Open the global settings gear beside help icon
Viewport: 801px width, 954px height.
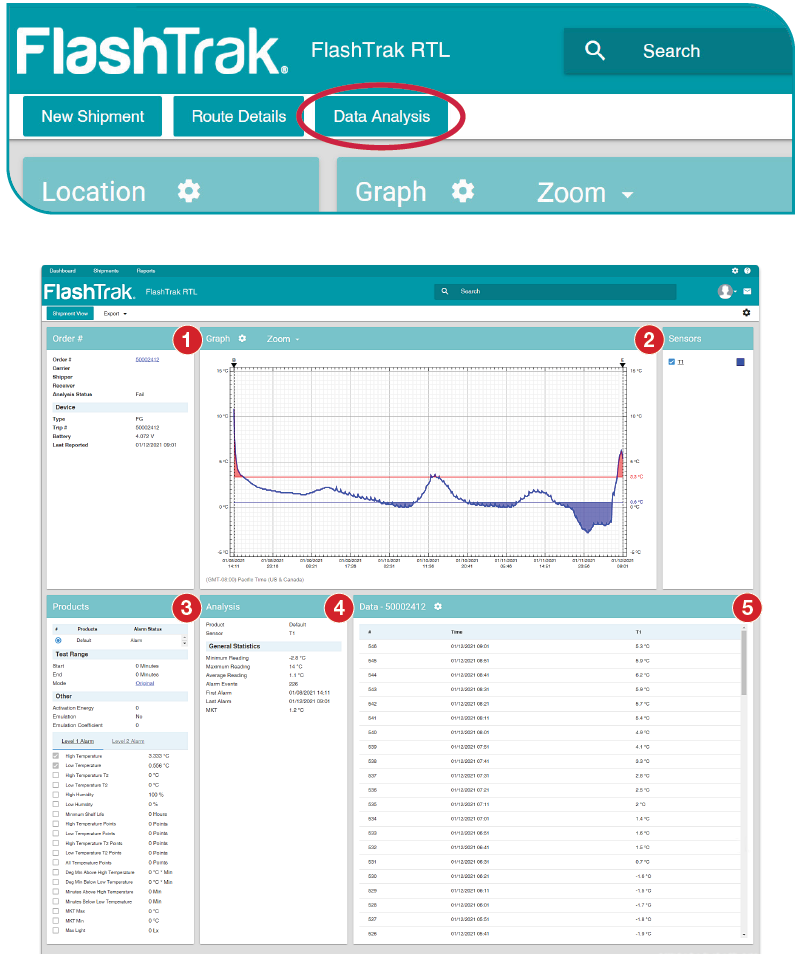pos(735,271)
